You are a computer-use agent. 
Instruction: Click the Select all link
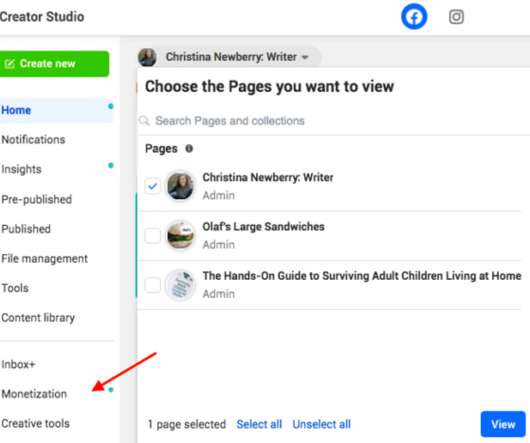click(x=259, y=424)
